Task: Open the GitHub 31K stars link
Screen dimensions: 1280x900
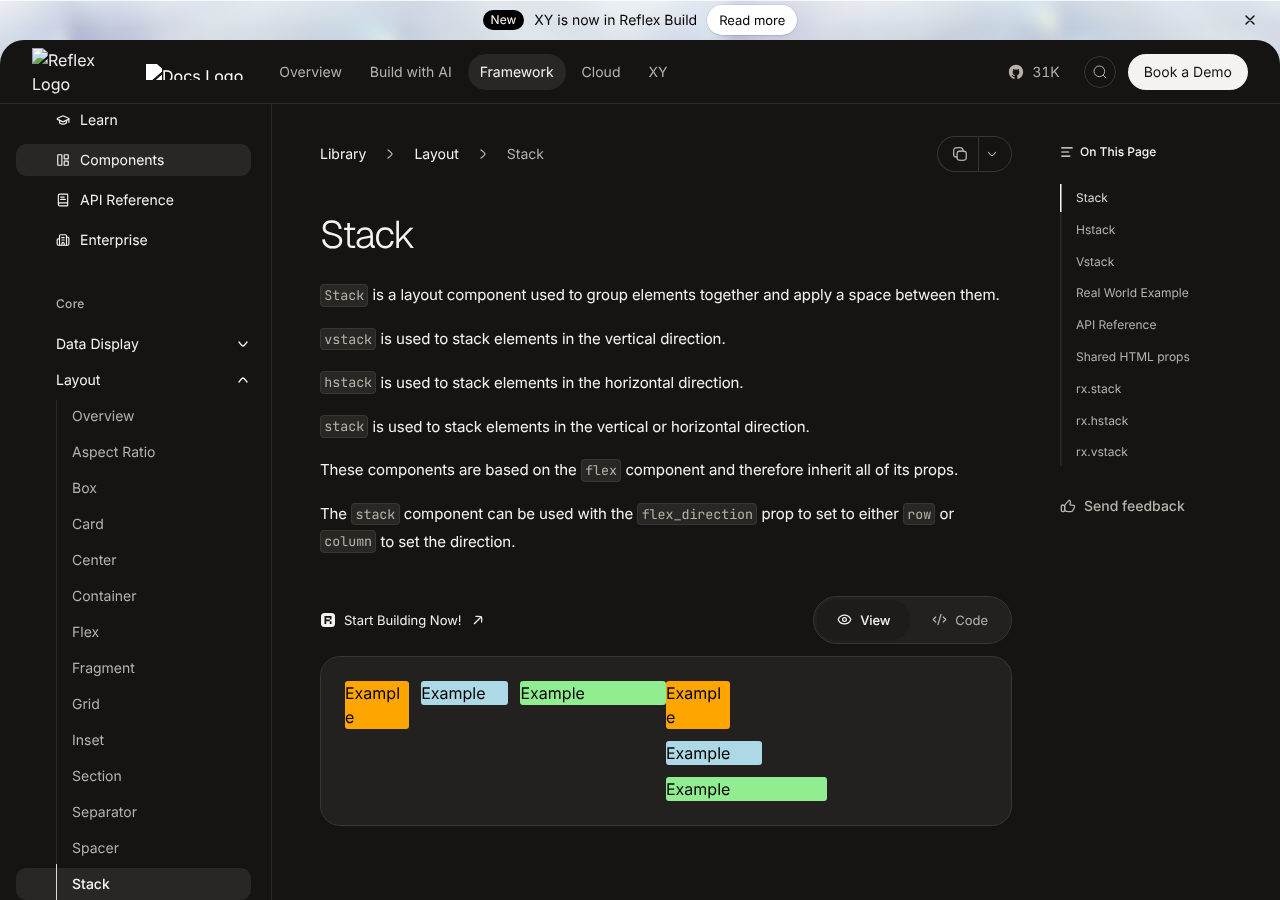Action: point(1034,72)
